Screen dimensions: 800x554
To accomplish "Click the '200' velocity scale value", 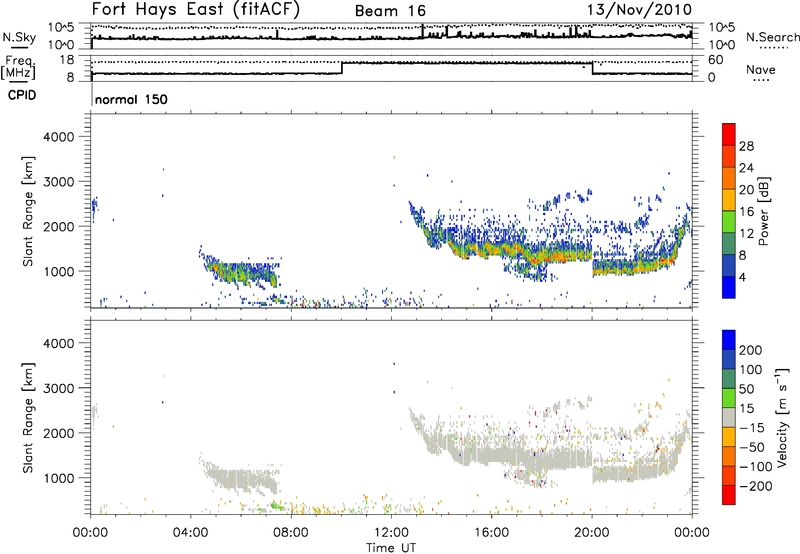I will [751, 350].
